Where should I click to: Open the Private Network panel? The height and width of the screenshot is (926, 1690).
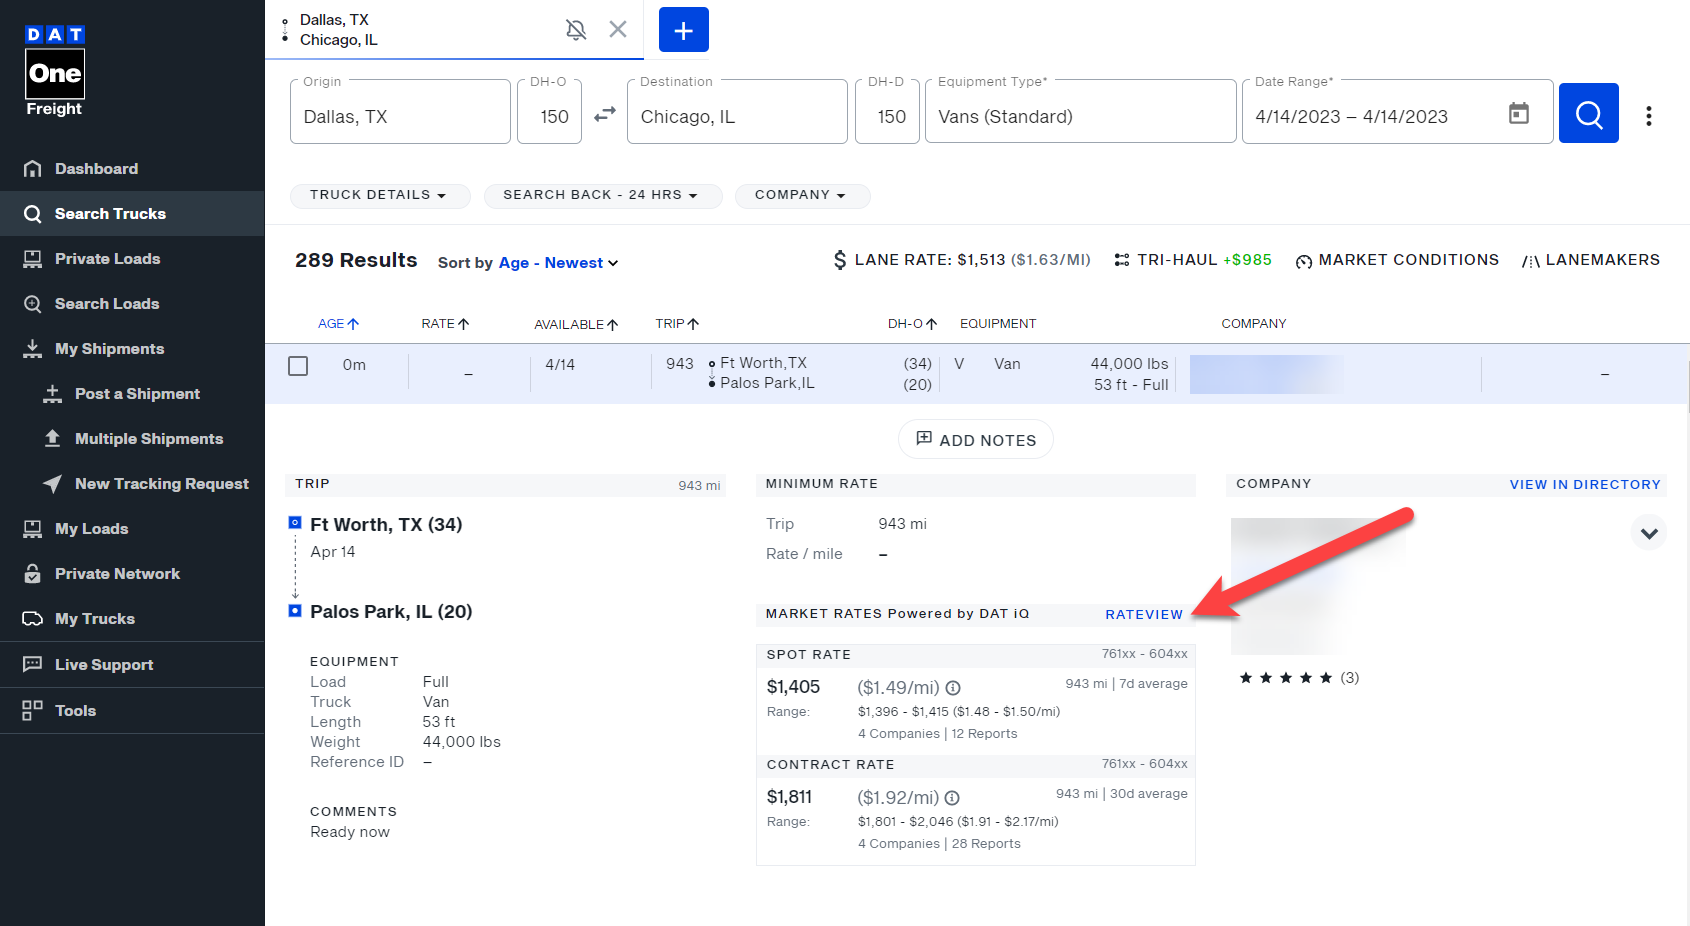click(117, 573)
